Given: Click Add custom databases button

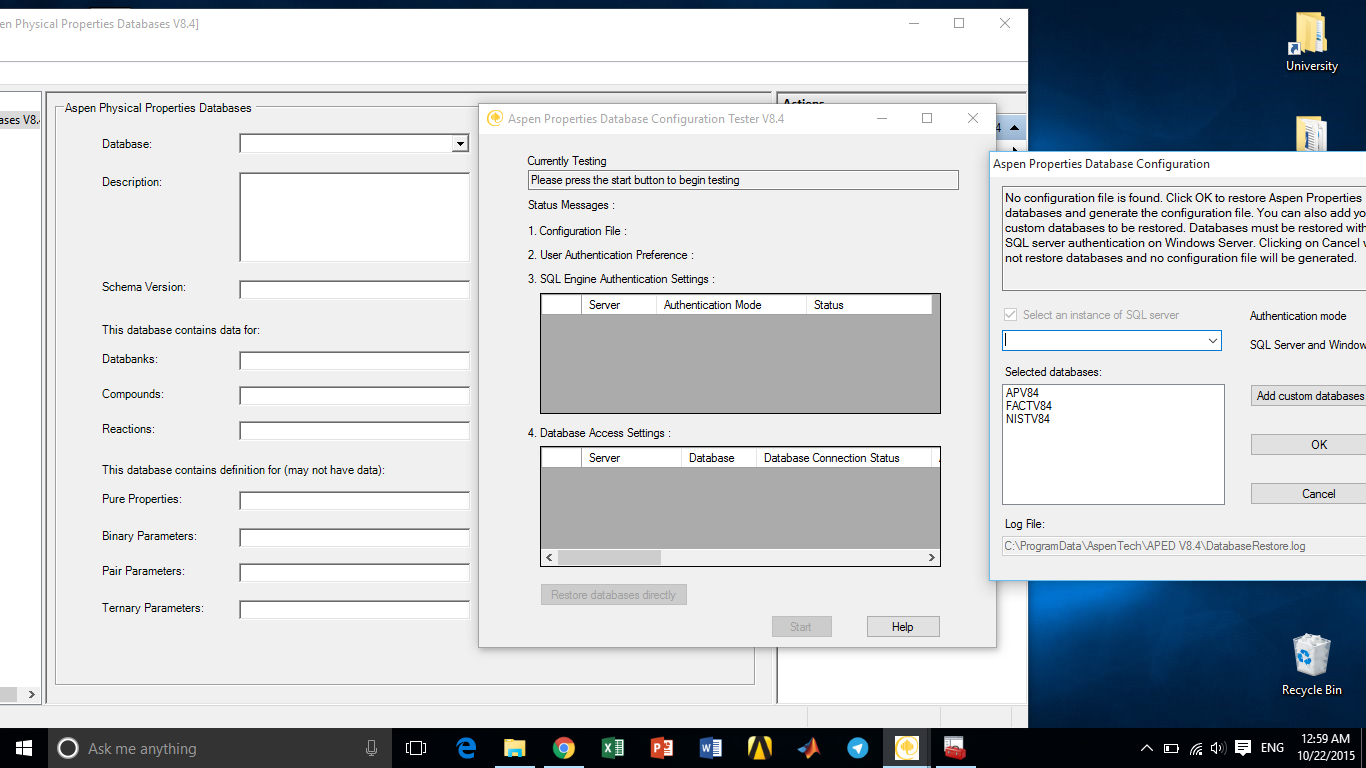Looking at the screenshot, I should pos(1309,396).
